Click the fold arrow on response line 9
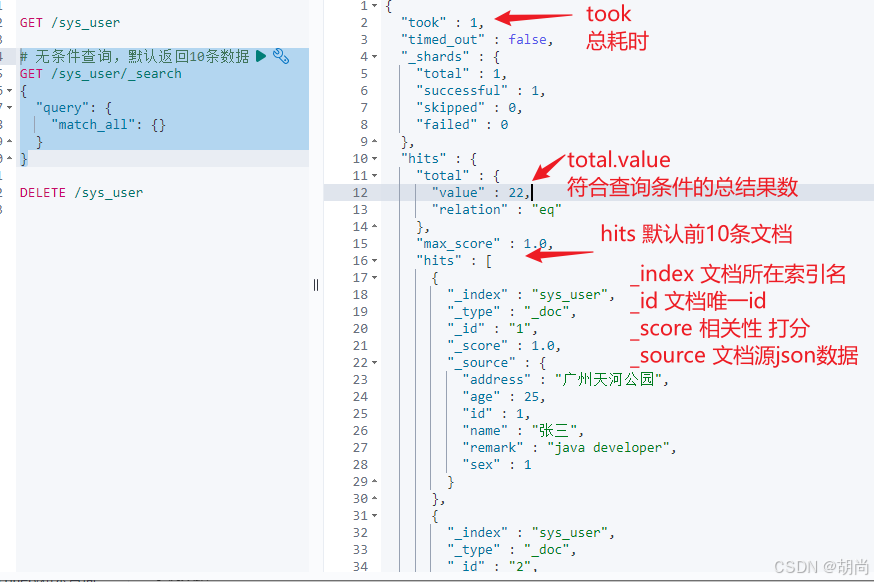 point(375,142)
